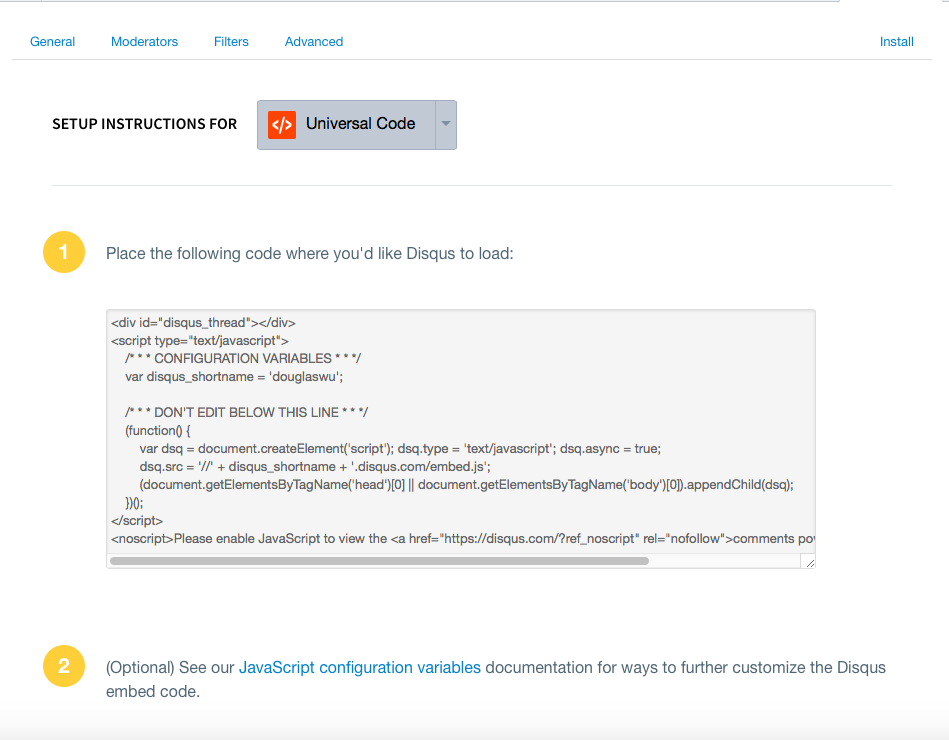This screenshot has height=740, width=949.
Task: Click the document.createElement('script') code line
Action: pyautogui.click(x=400, y=448)
